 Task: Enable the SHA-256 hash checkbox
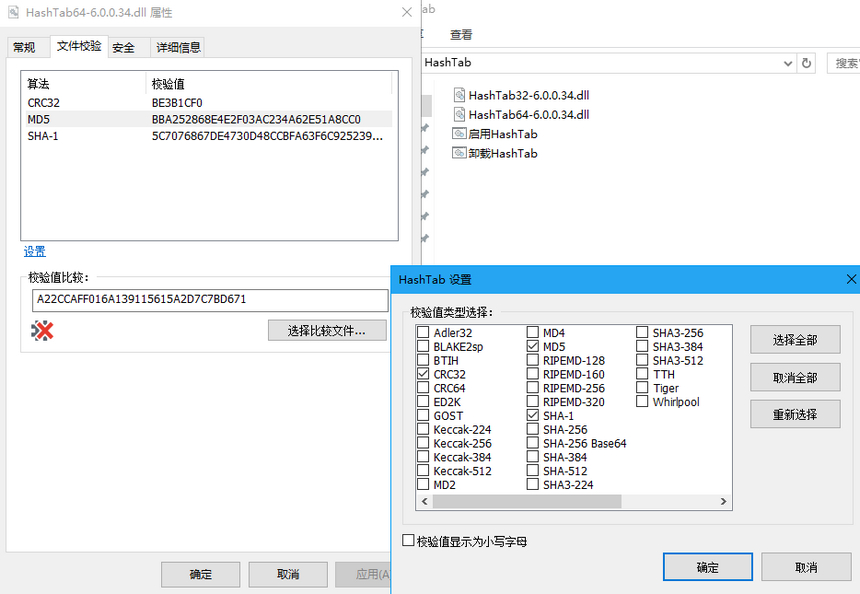click(534, 429)
